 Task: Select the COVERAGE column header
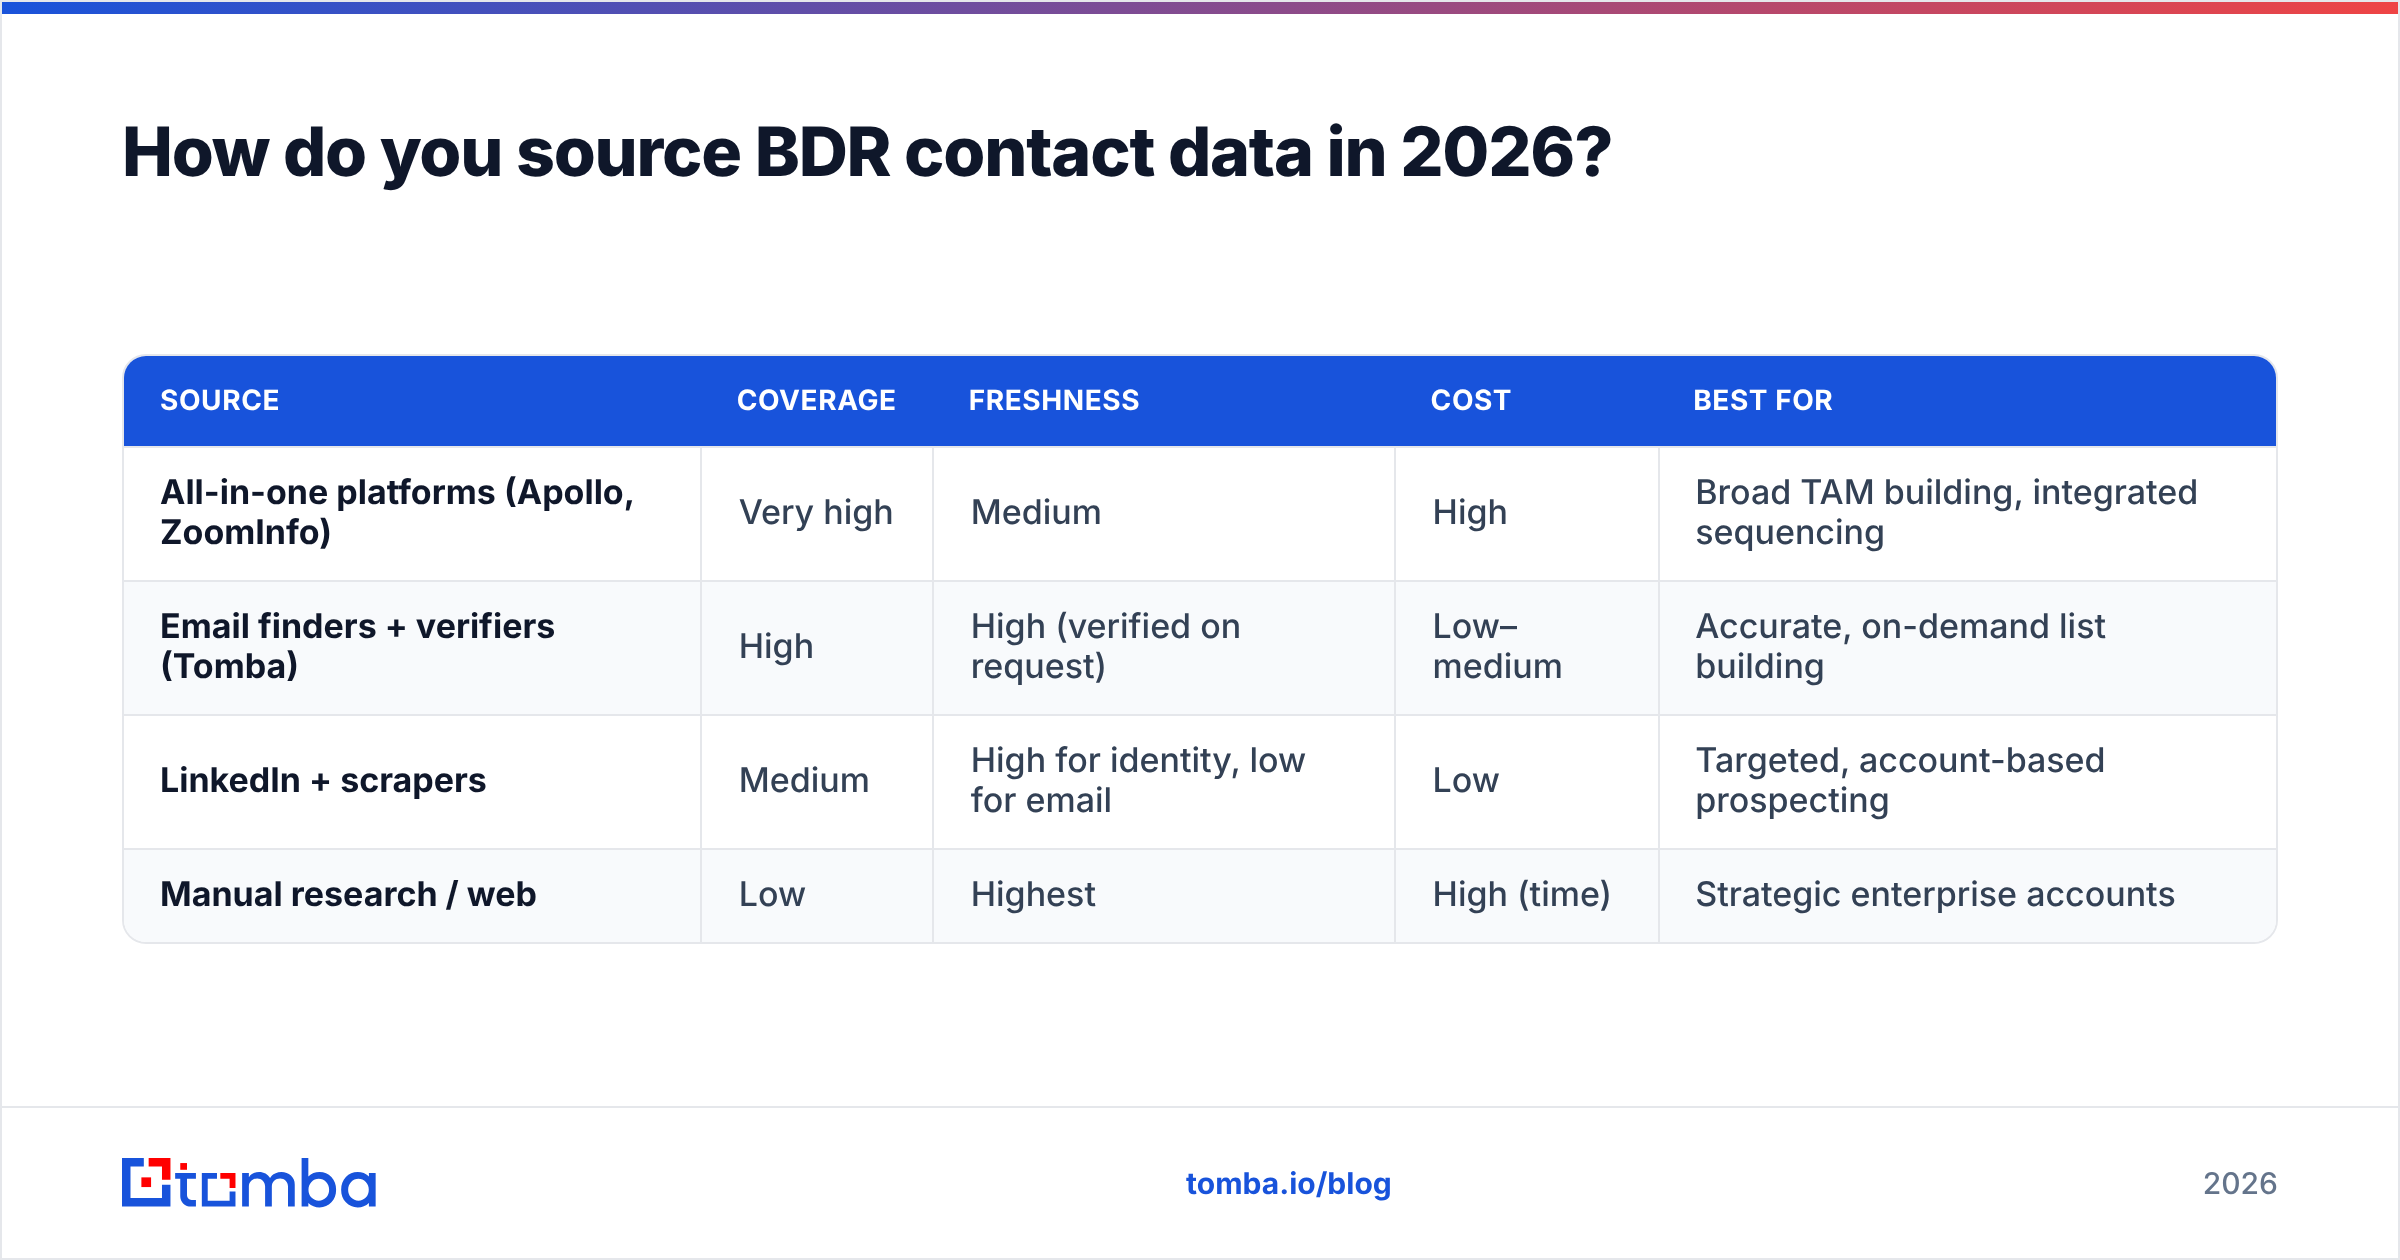(816, 400)
